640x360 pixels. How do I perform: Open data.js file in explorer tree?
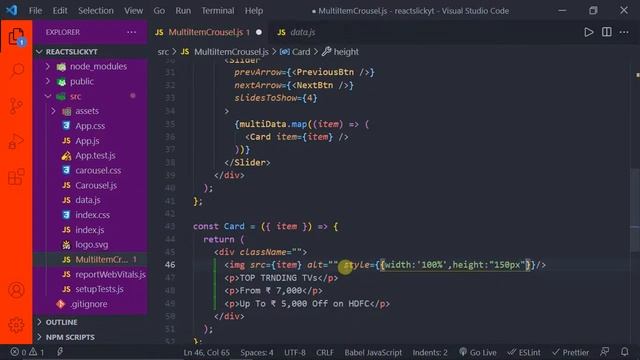(x=88, y=200)
